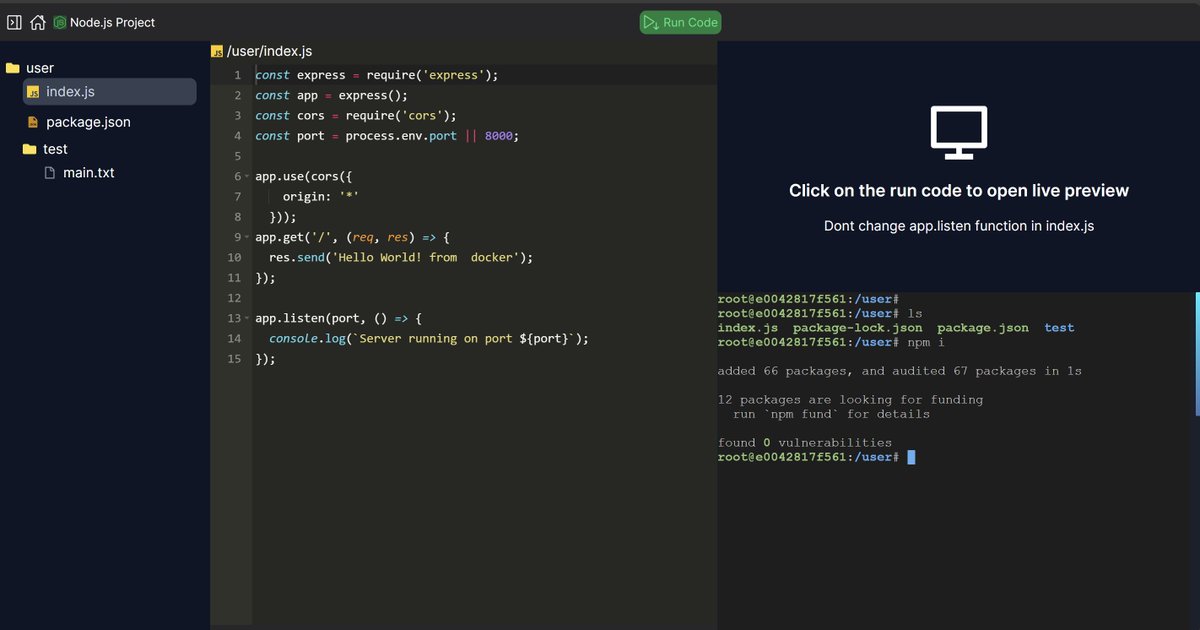Open index.js in file tree
Screen dimensions: 1200x630
110,91
